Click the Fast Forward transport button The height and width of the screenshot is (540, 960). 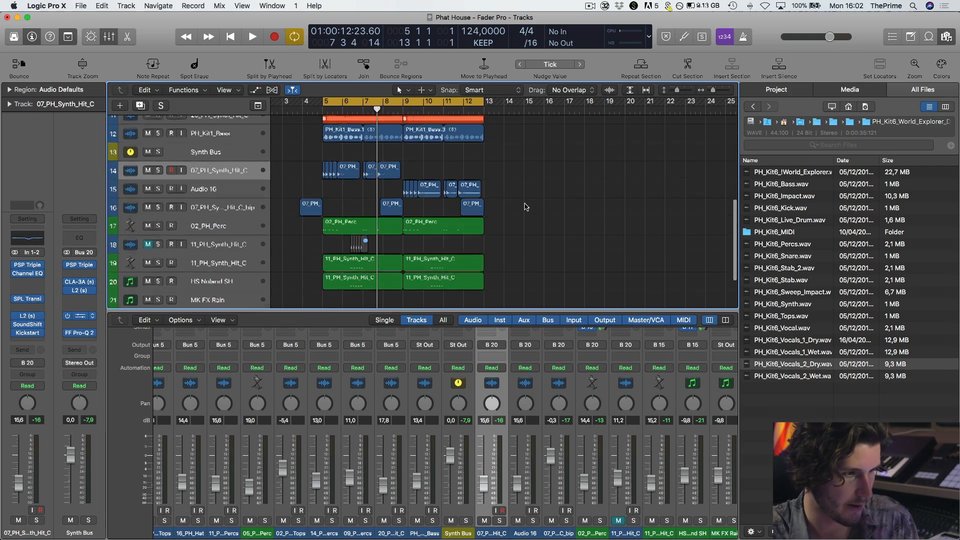click(208, 37)
